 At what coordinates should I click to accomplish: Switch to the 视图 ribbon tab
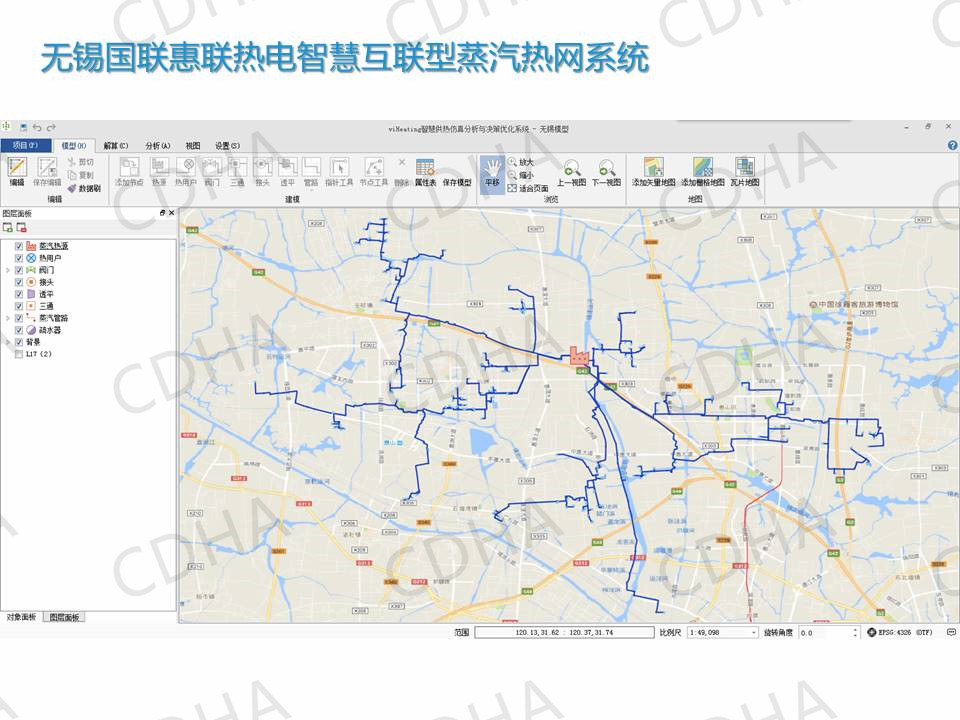pos(193,146)
